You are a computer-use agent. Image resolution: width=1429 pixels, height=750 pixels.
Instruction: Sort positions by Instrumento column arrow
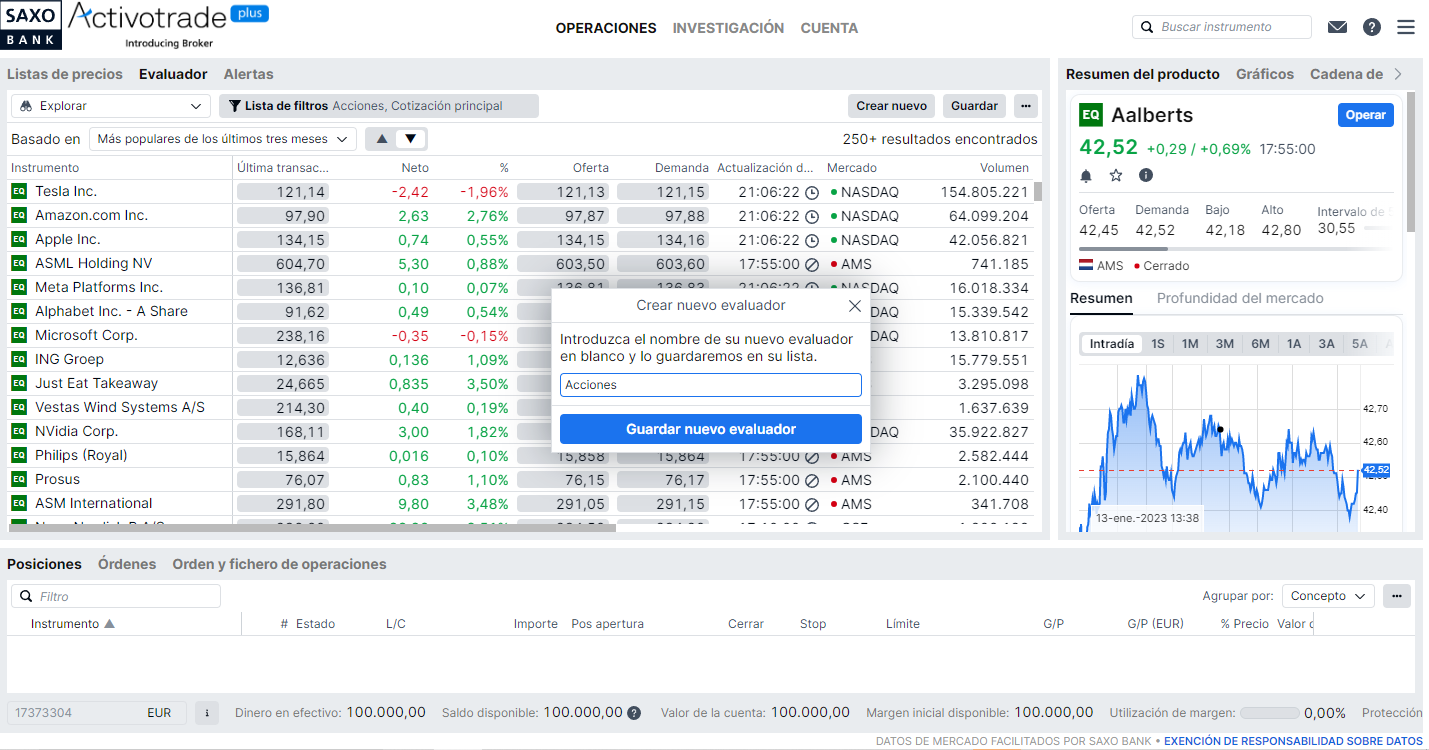[x=110, y=624]
